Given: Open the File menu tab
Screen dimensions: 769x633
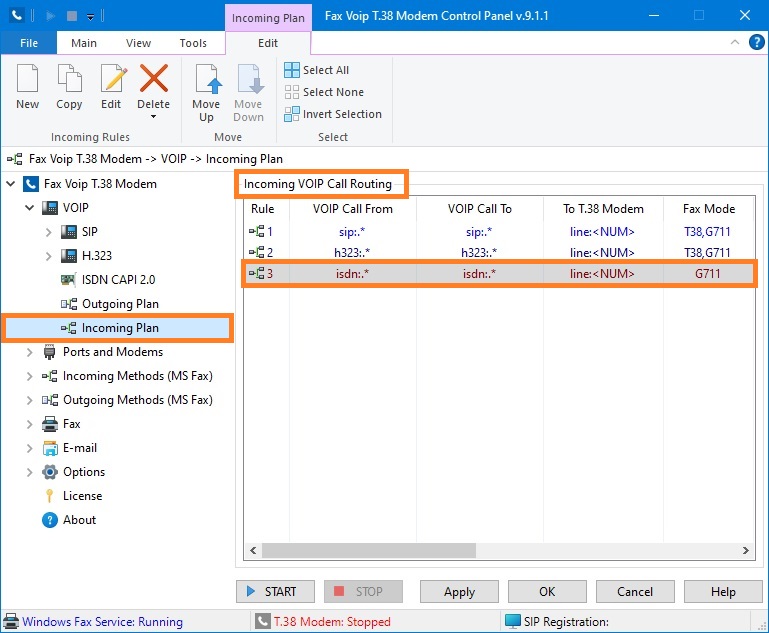Looking at the screenshot, I should pyautogui.click(x=28, y=43).
